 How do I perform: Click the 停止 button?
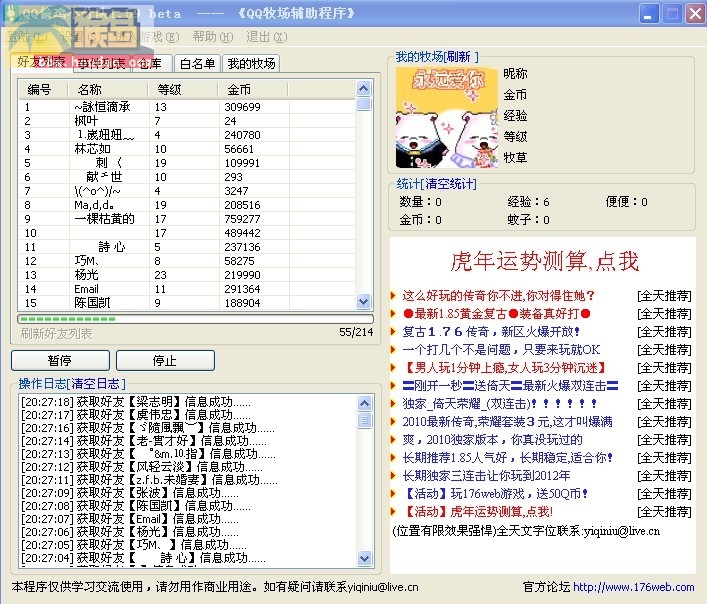click(165, 361)
